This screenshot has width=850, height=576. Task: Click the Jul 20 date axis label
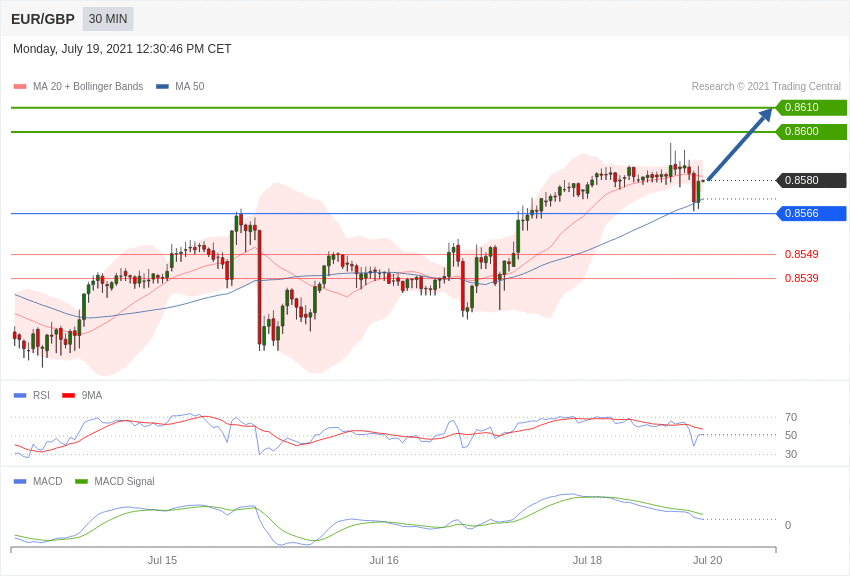pos(707,560)
